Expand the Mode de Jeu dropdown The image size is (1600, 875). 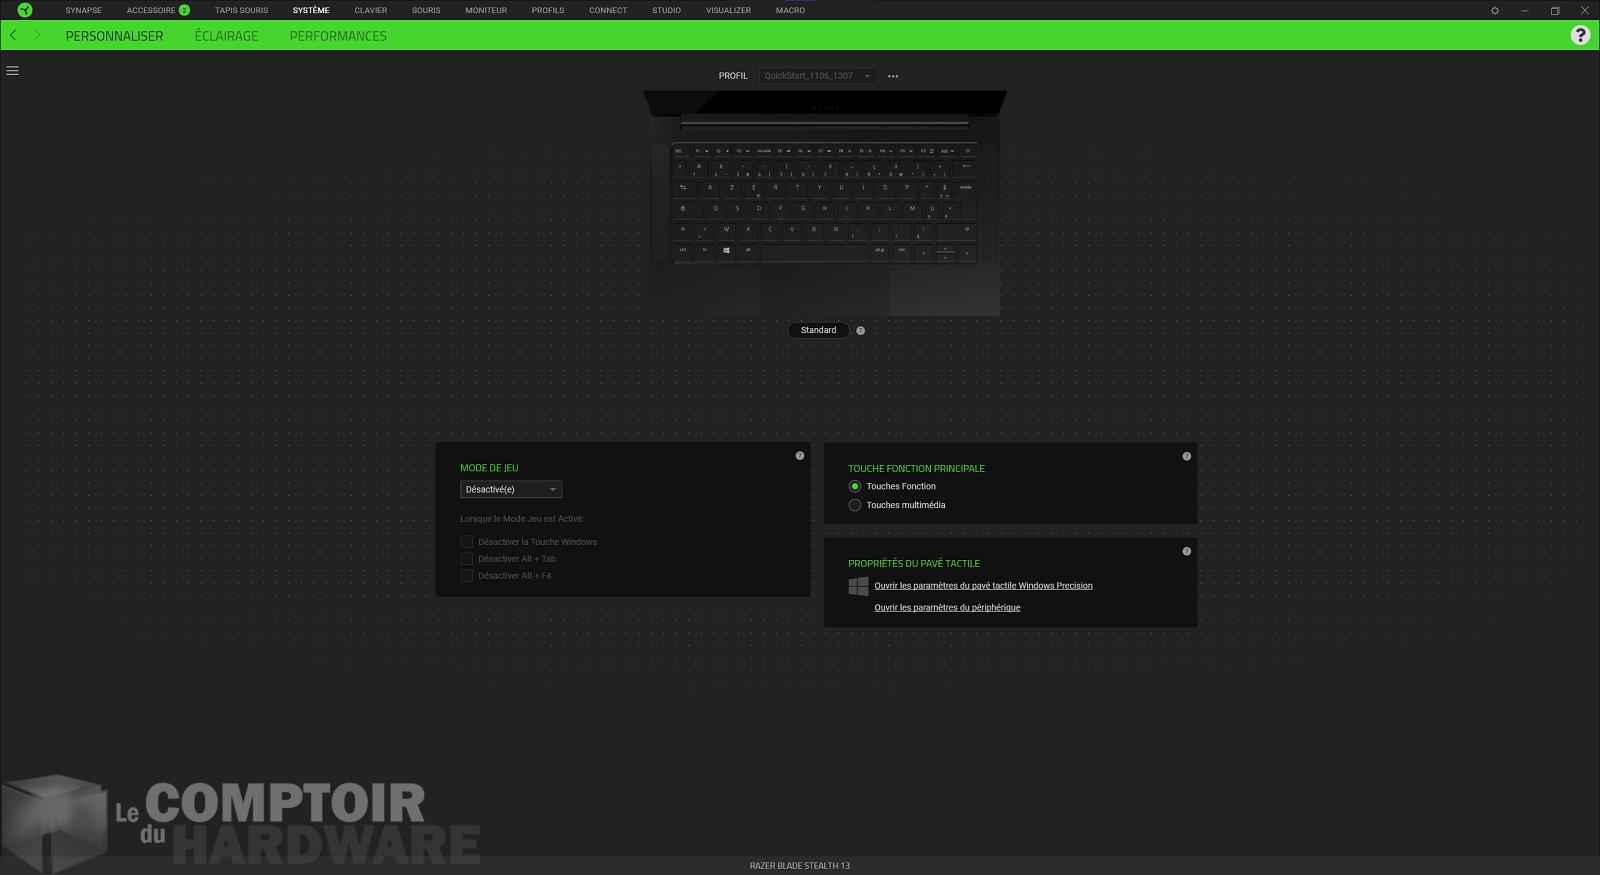[x=511, y=490]
